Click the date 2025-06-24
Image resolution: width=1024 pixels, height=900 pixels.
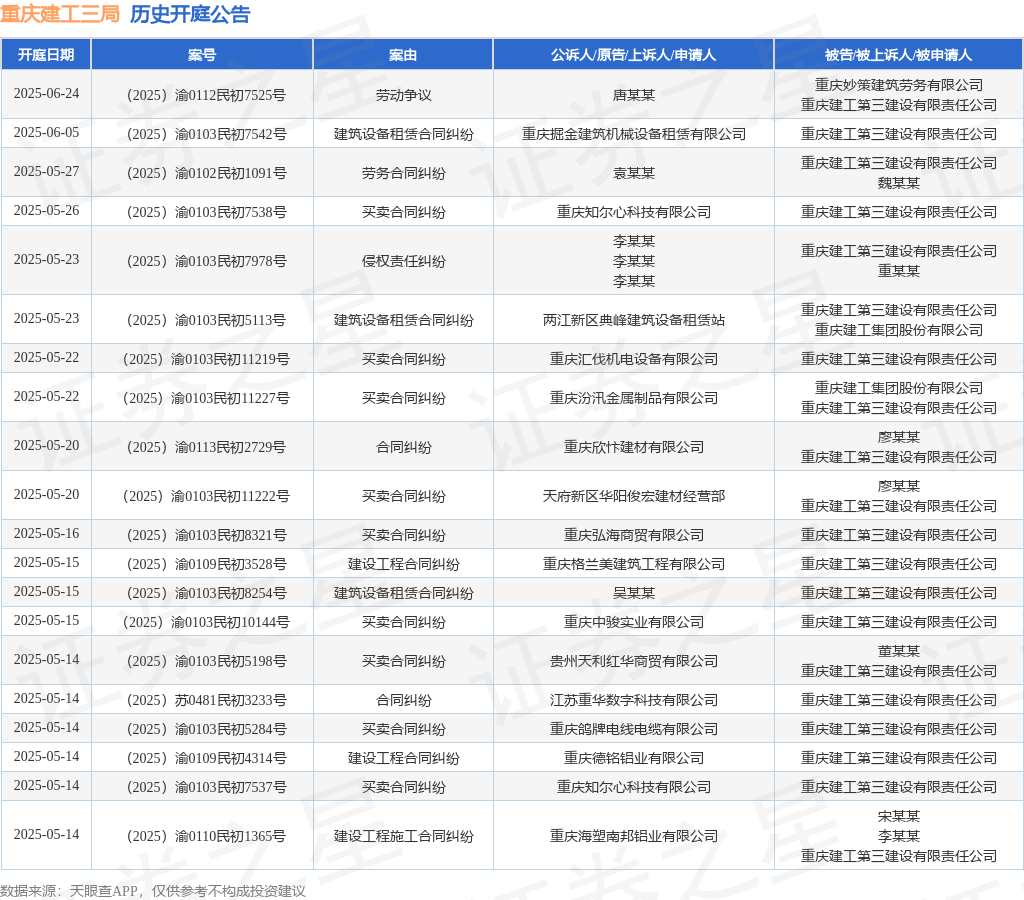[x=46, y=93]
